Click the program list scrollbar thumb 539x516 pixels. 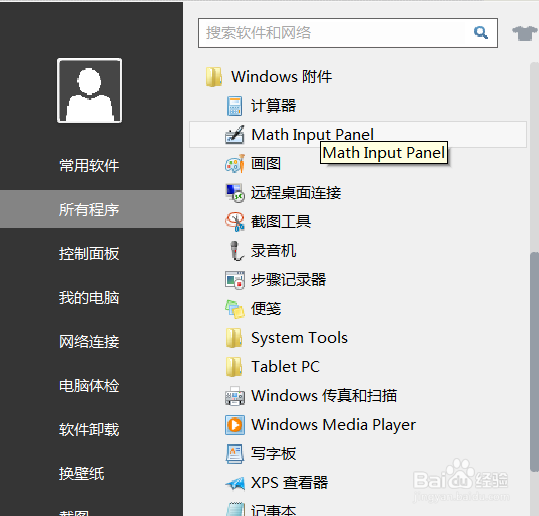(x=535, y=362)
